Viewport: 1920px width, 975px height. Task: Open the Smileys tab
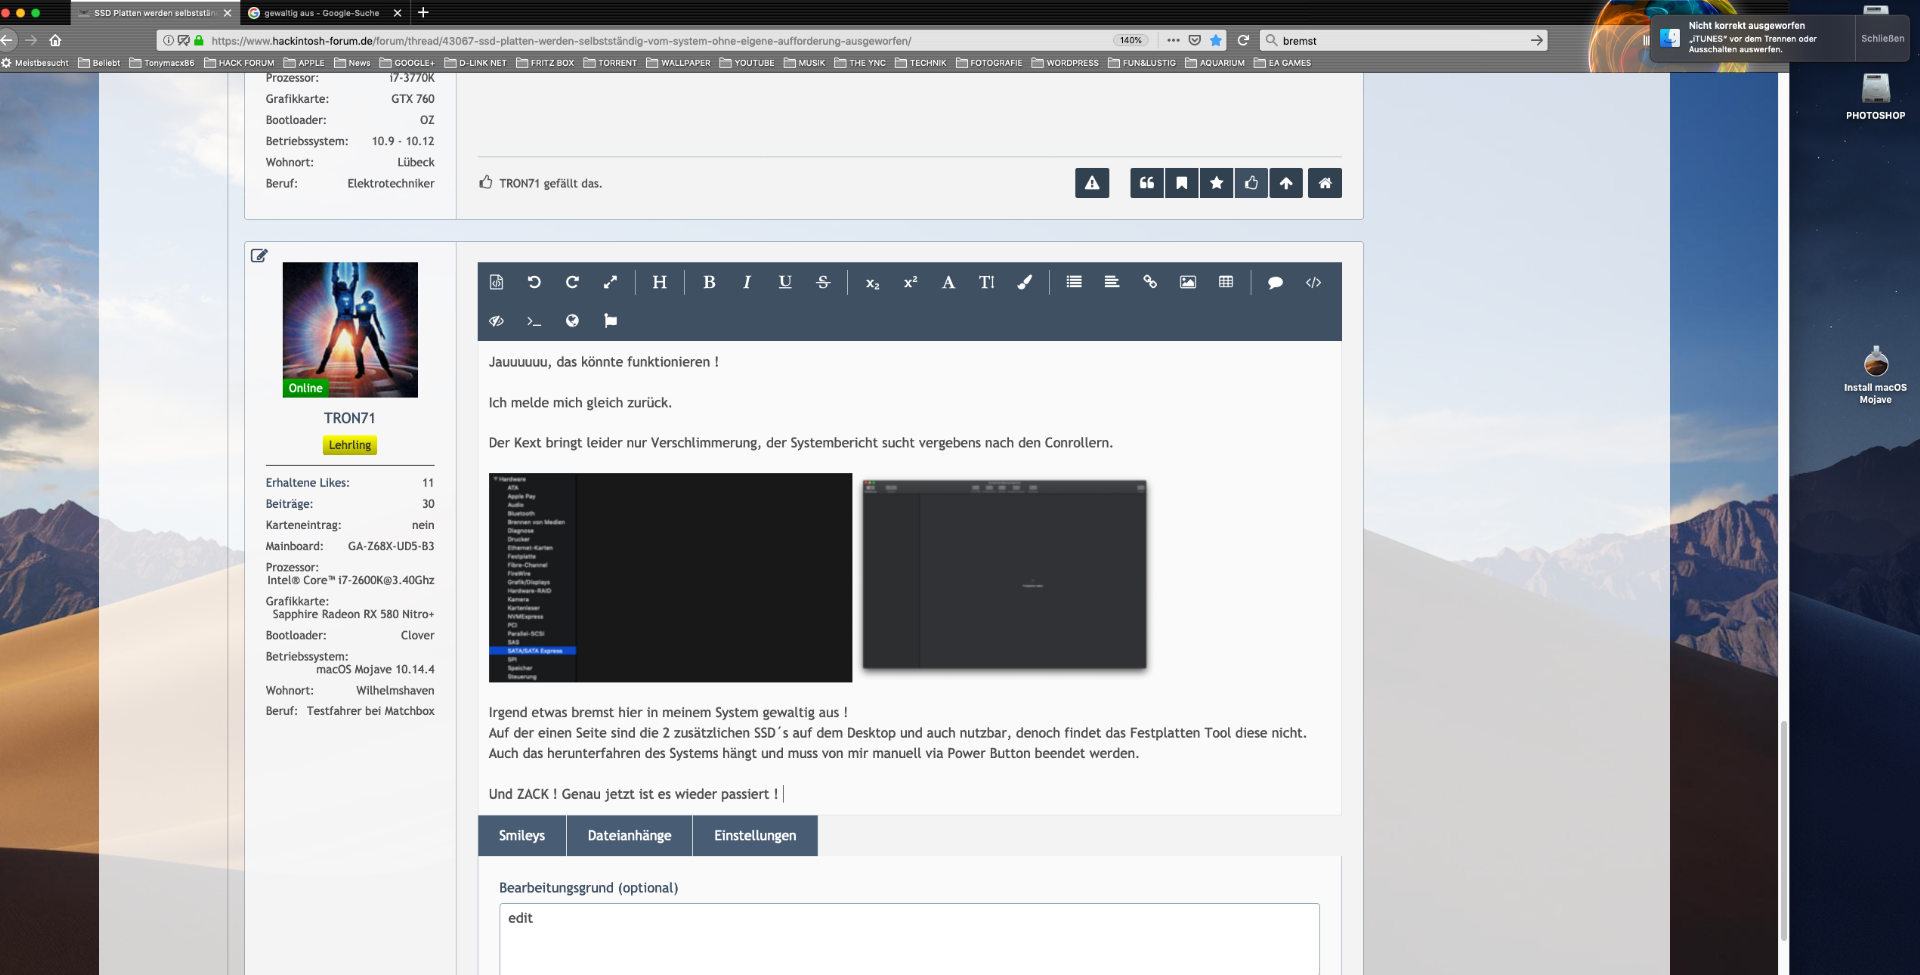click(522, 836)
